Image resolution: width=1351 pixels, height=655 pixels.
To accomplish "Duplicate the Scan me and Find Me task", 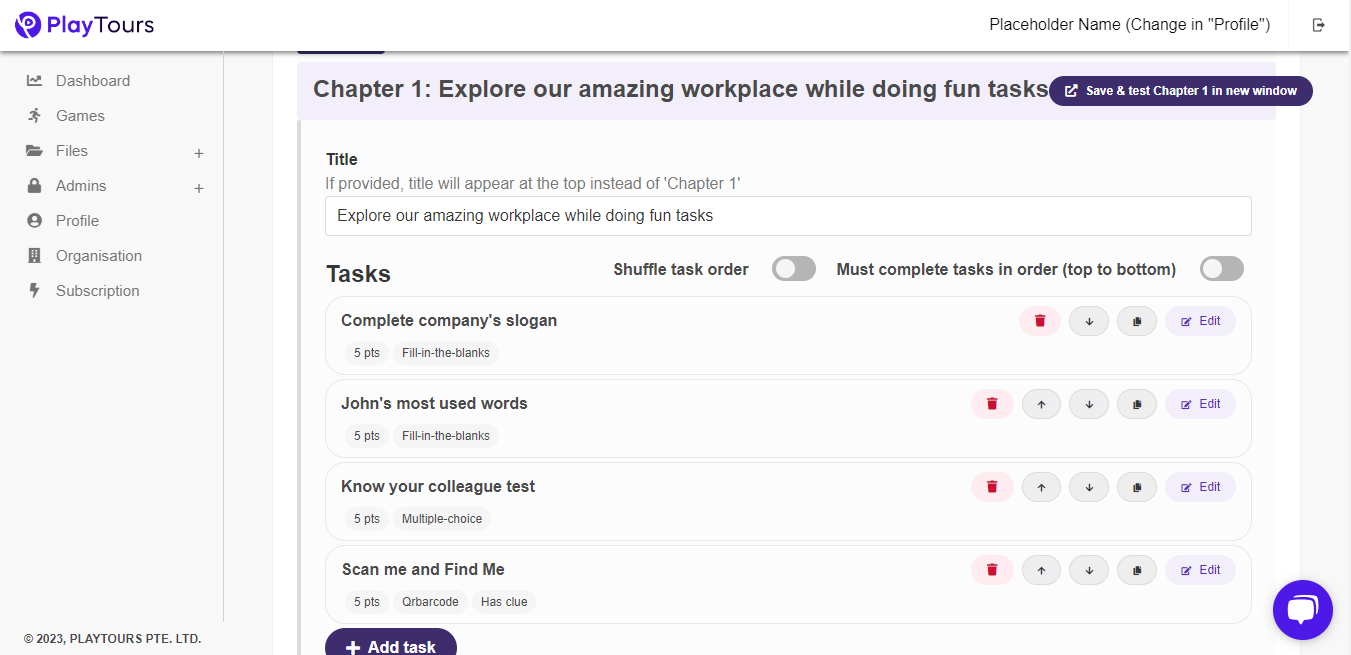I will click(x=1137, y=570).
